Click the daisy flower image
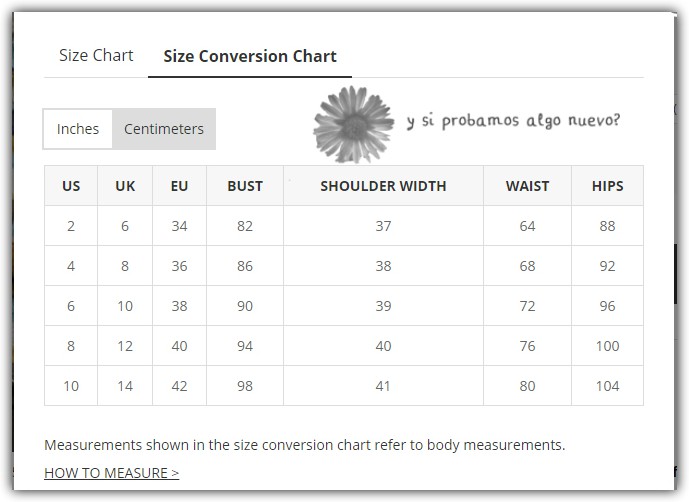 point(353,124)
